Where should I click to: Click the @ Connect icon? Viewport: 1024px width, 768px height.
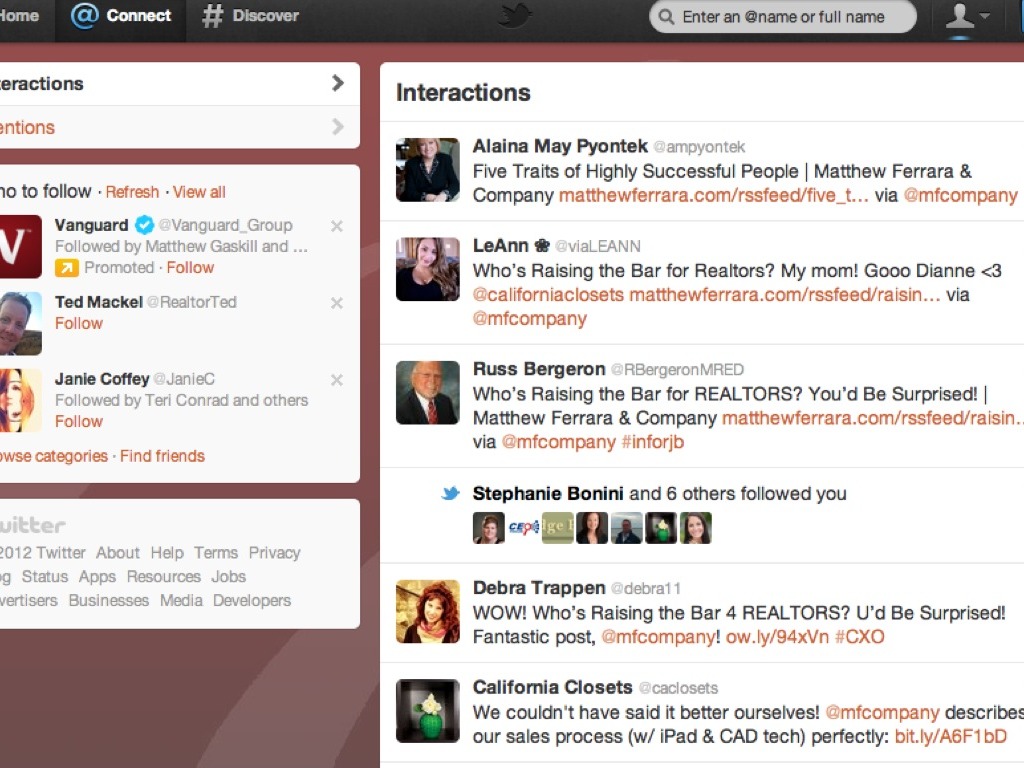click(x=84, y=16)
